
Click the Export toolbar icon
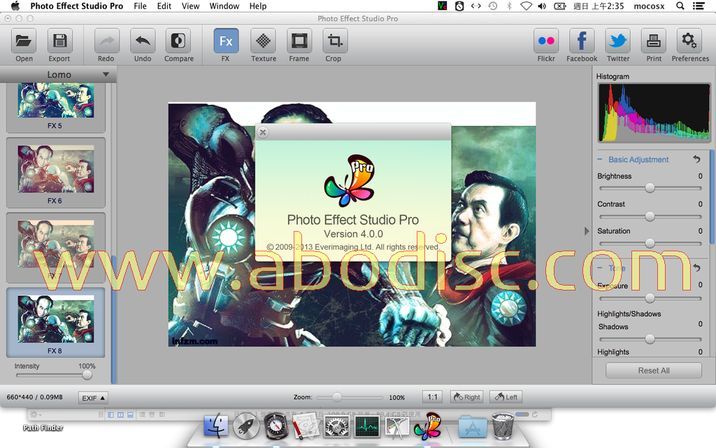coord(60,42)
